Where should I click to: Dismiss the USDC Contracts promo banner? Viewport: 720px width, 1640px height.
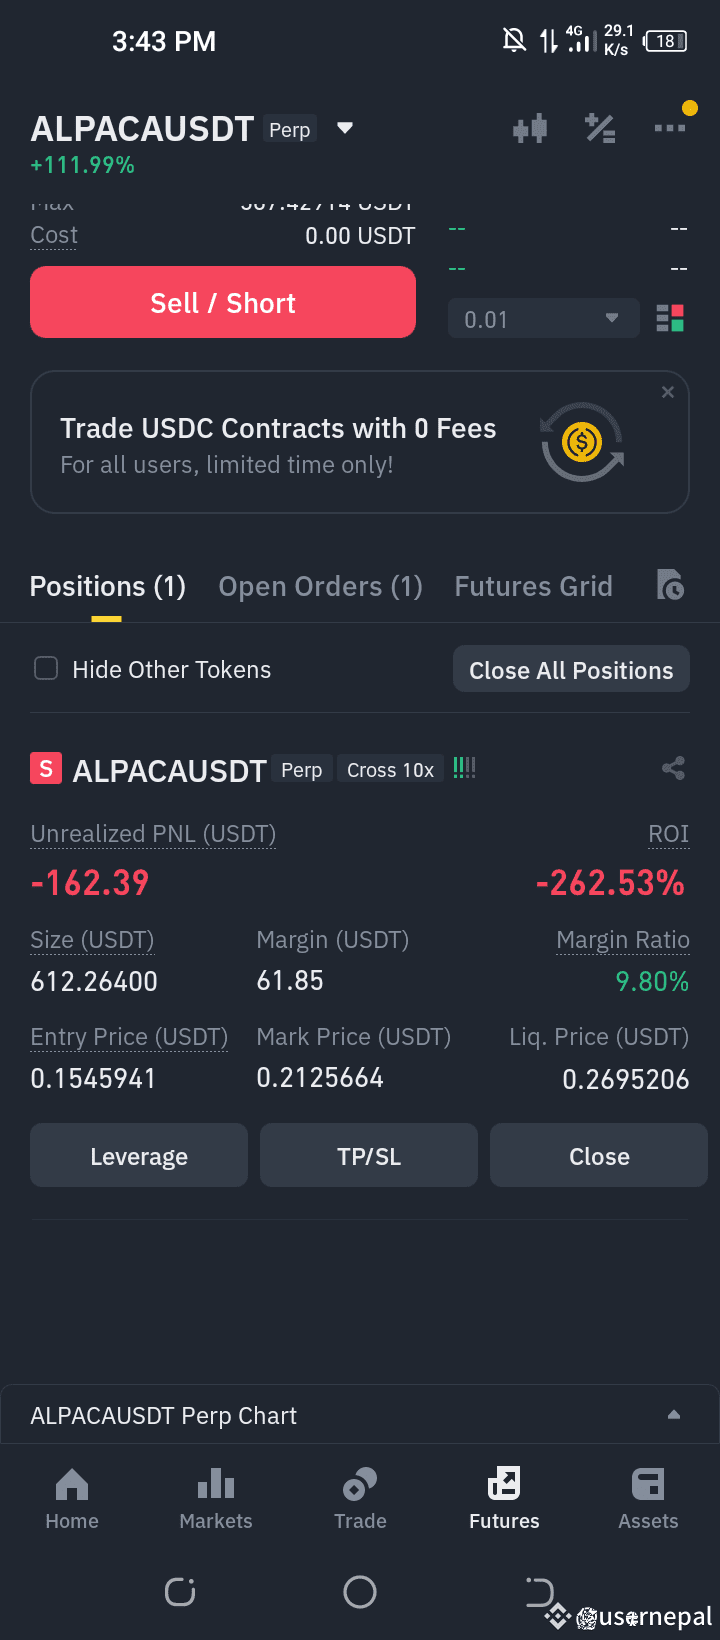click(x=668, y=392)
